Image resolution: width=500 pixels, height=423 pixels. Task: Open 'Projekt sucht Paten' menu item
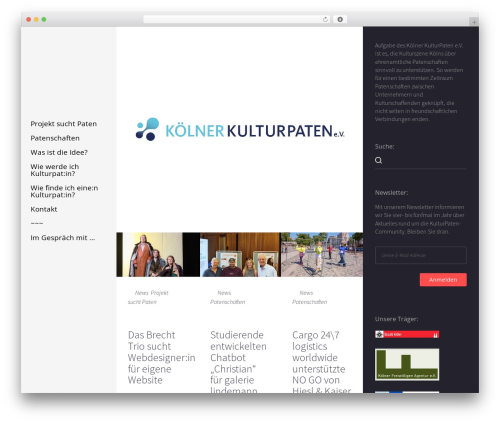(64, 124)
